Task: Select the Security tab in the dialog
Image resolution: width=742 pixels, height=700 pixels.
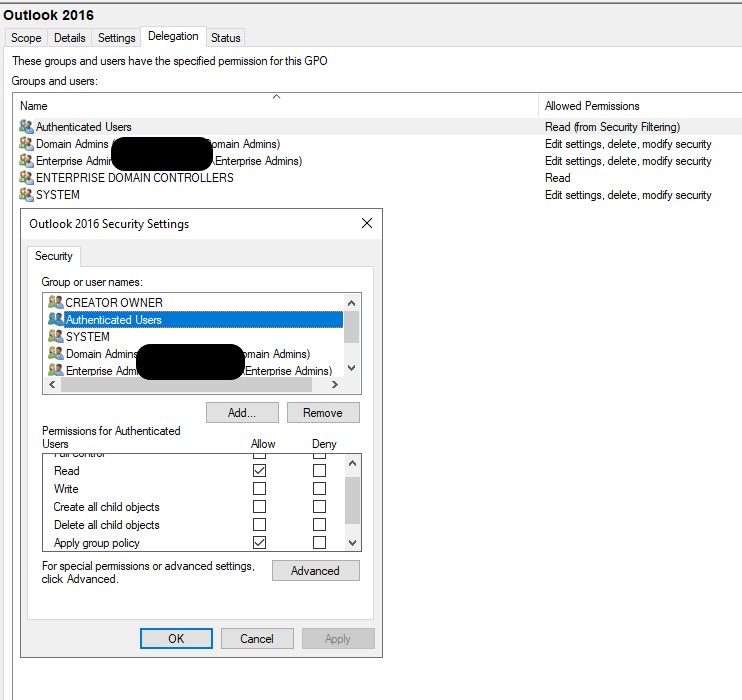Action: pos(53,256)
